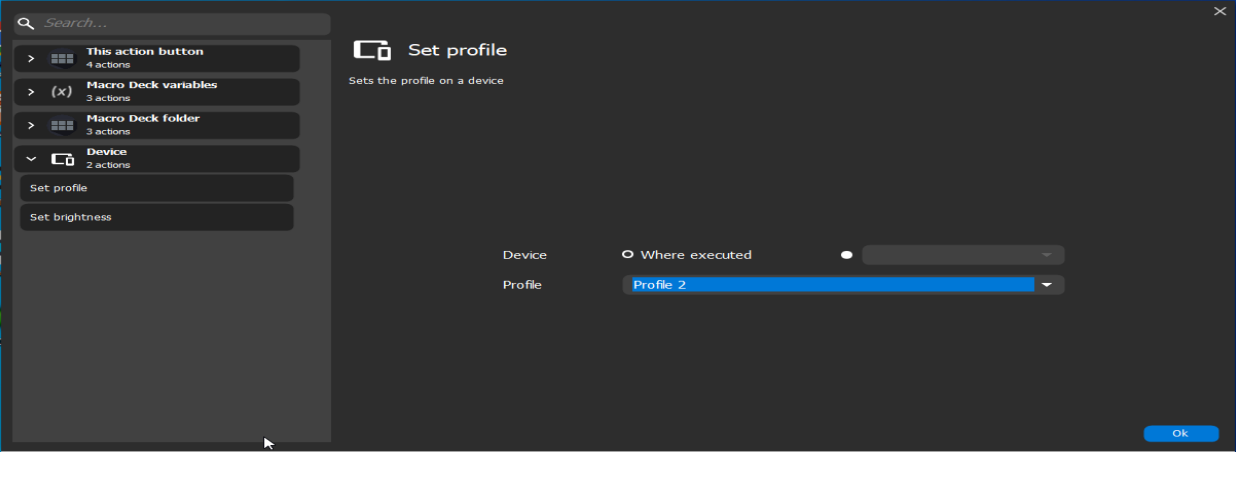Expand the Macro Deck variables chevron
Viewport: 1236px width, 482px height.
pos(31,92)
